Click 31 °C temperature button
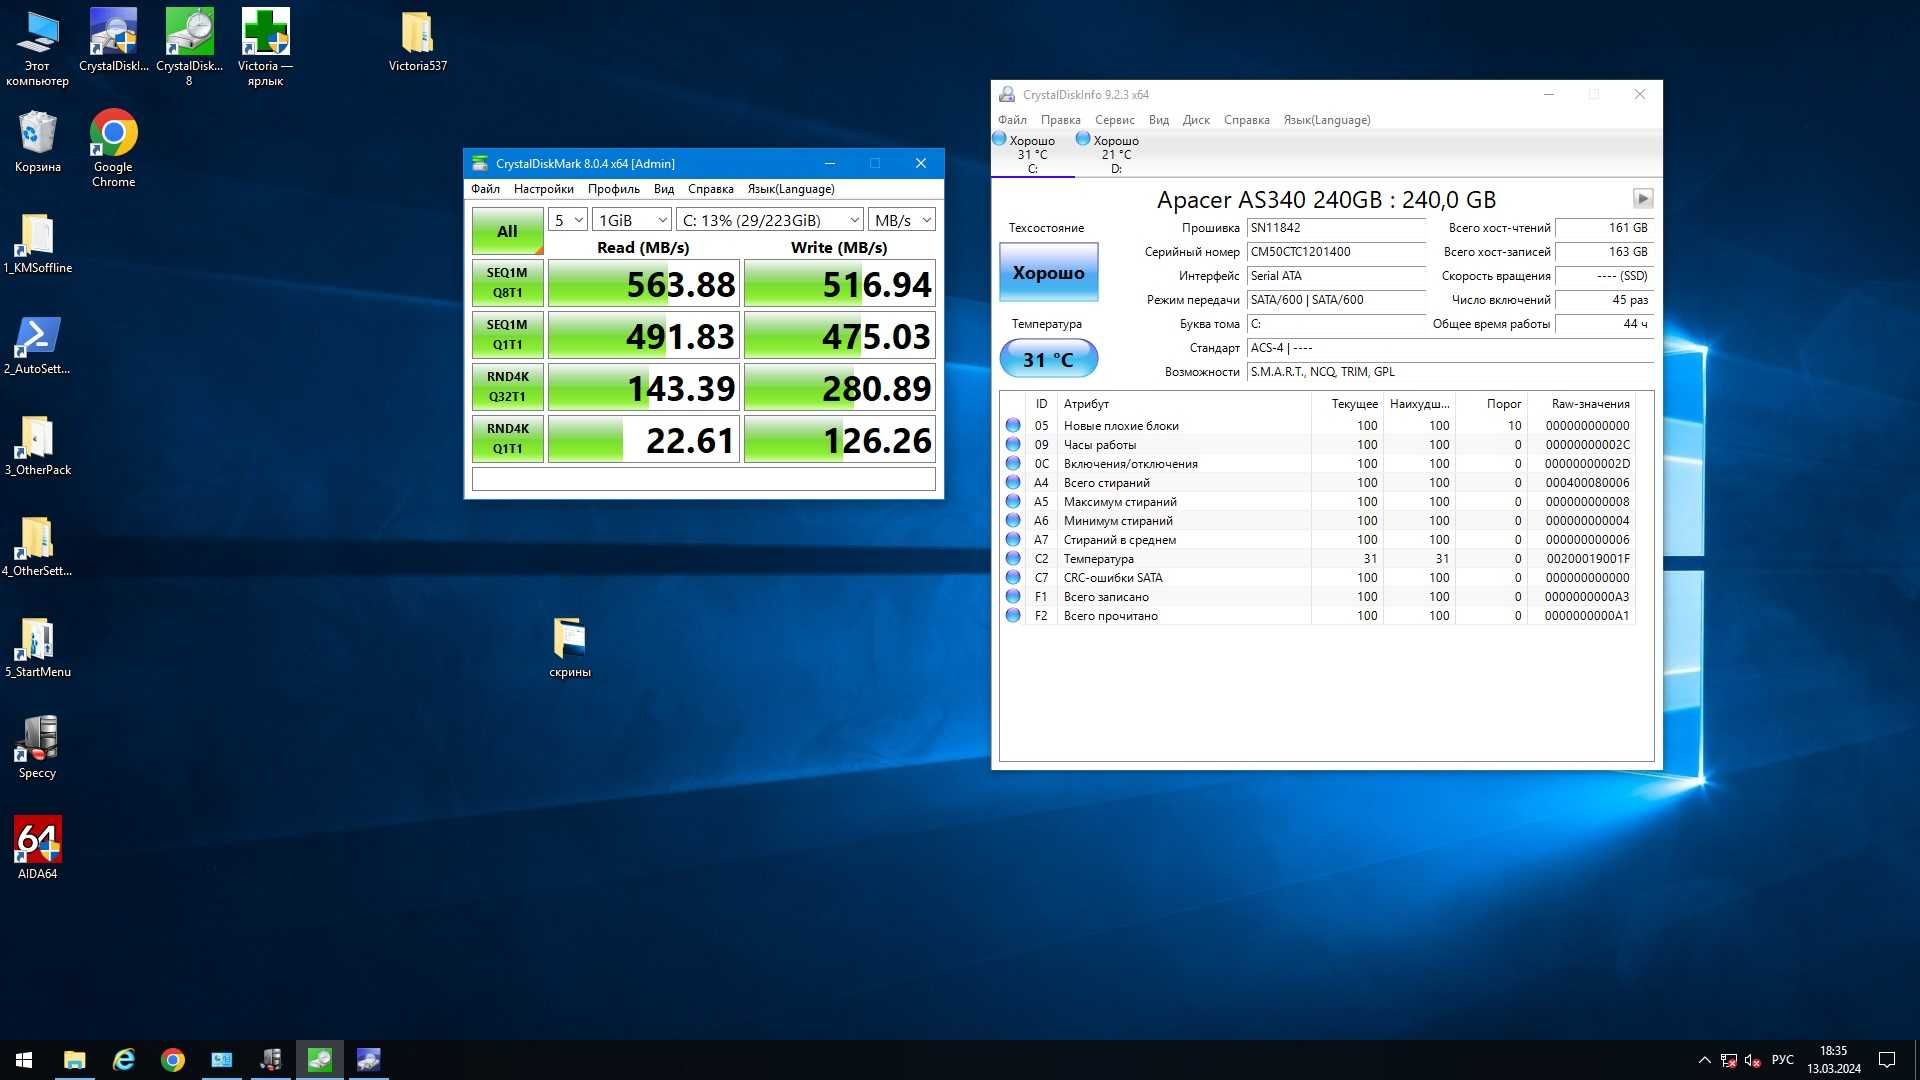The height and width of the screenshot is (1080, 1920). pyautogui.click(x=1048, y=359)
